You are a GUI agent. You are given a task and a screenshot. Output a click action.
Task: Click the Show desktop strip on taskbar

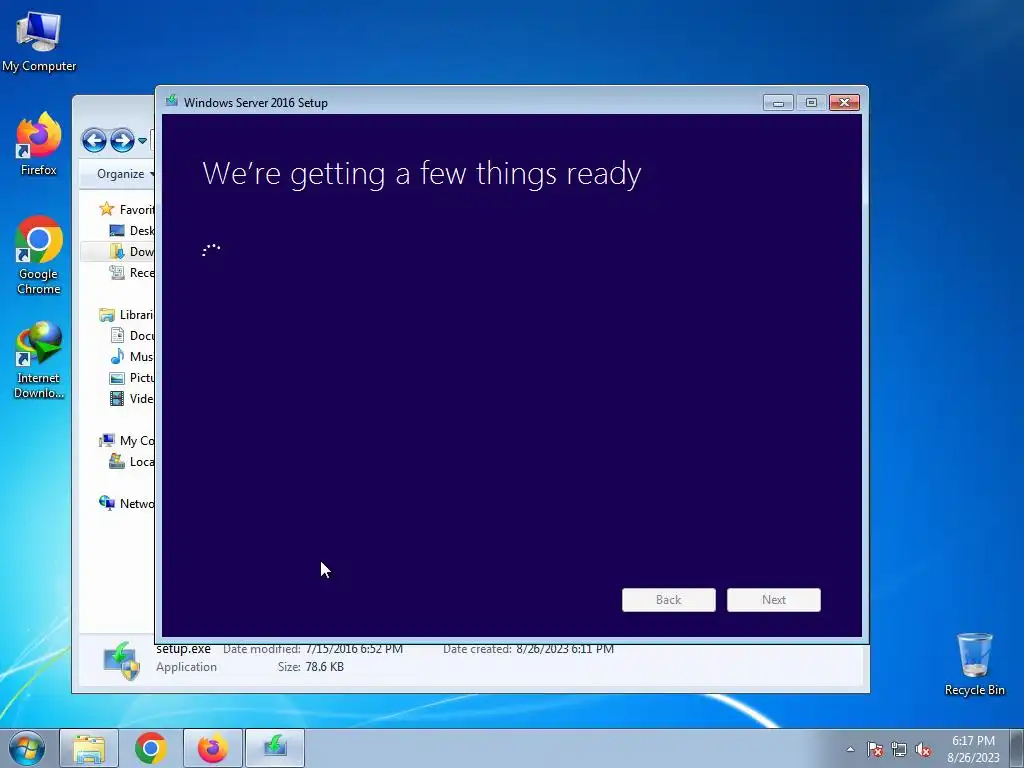coord(1017,748)
